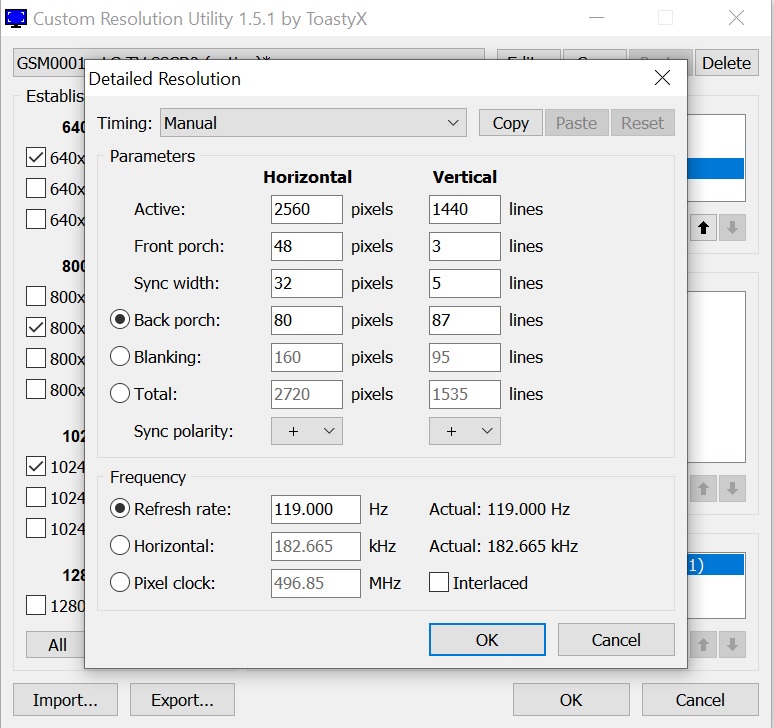Click the Custom Resolution Utility monitor icon
774x728 pixels.
[x=17, y=18]
